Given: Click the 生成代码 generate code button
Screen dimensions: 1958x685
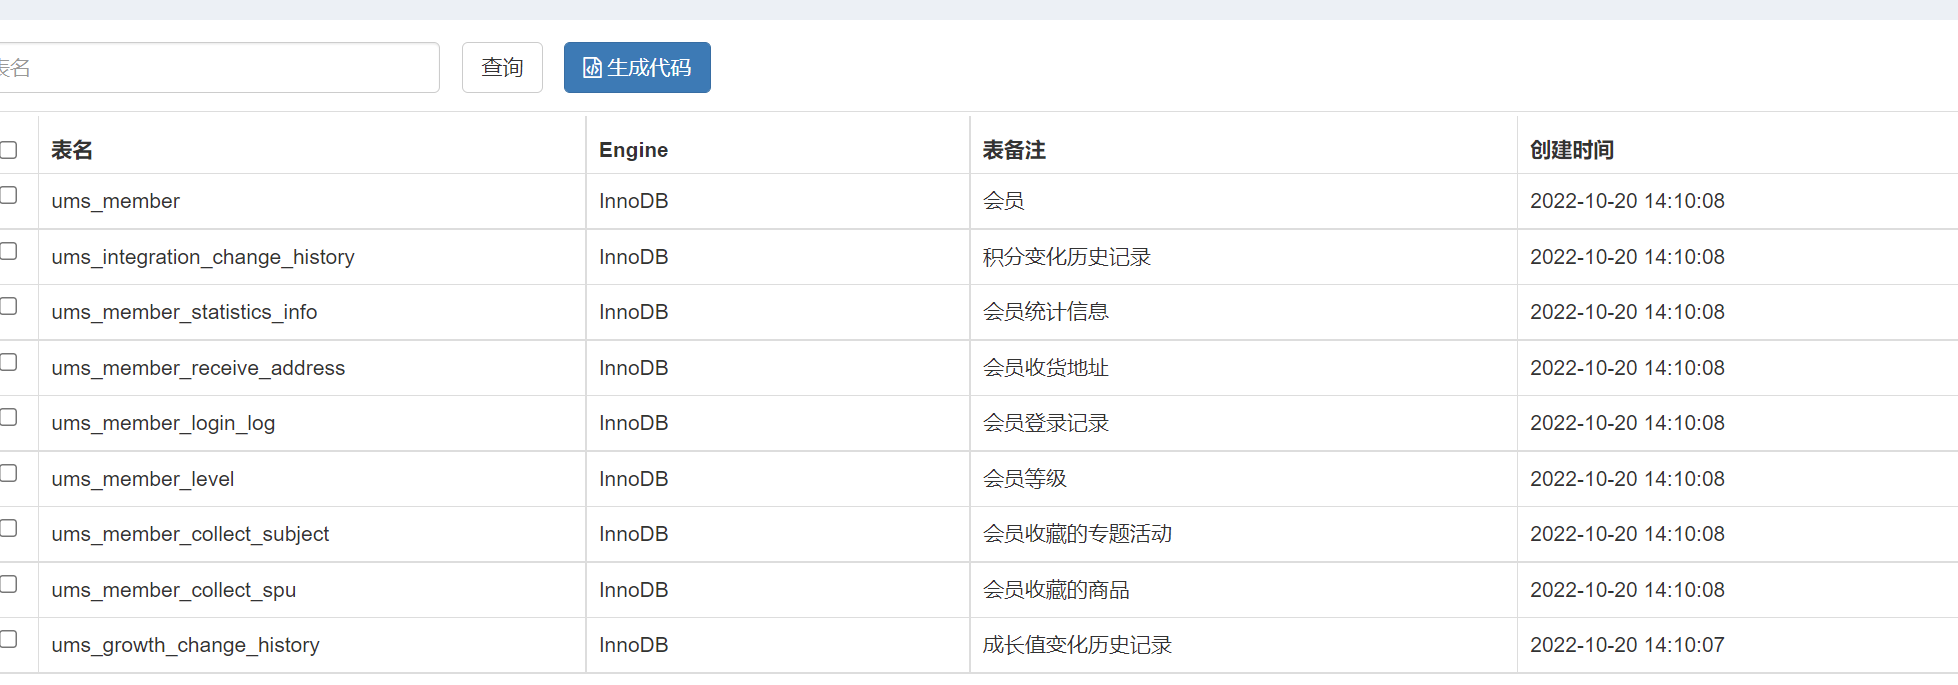Looking at the screenshot, I should [x=637, y=67].
